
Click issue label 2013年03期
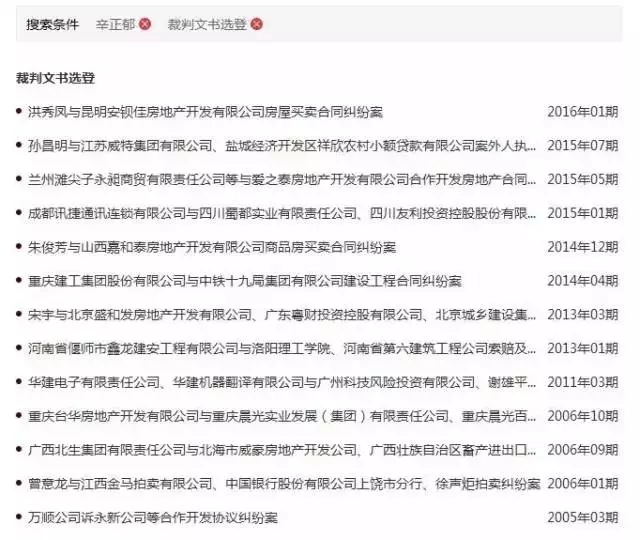pyautogui.click(x=583, y=315)
